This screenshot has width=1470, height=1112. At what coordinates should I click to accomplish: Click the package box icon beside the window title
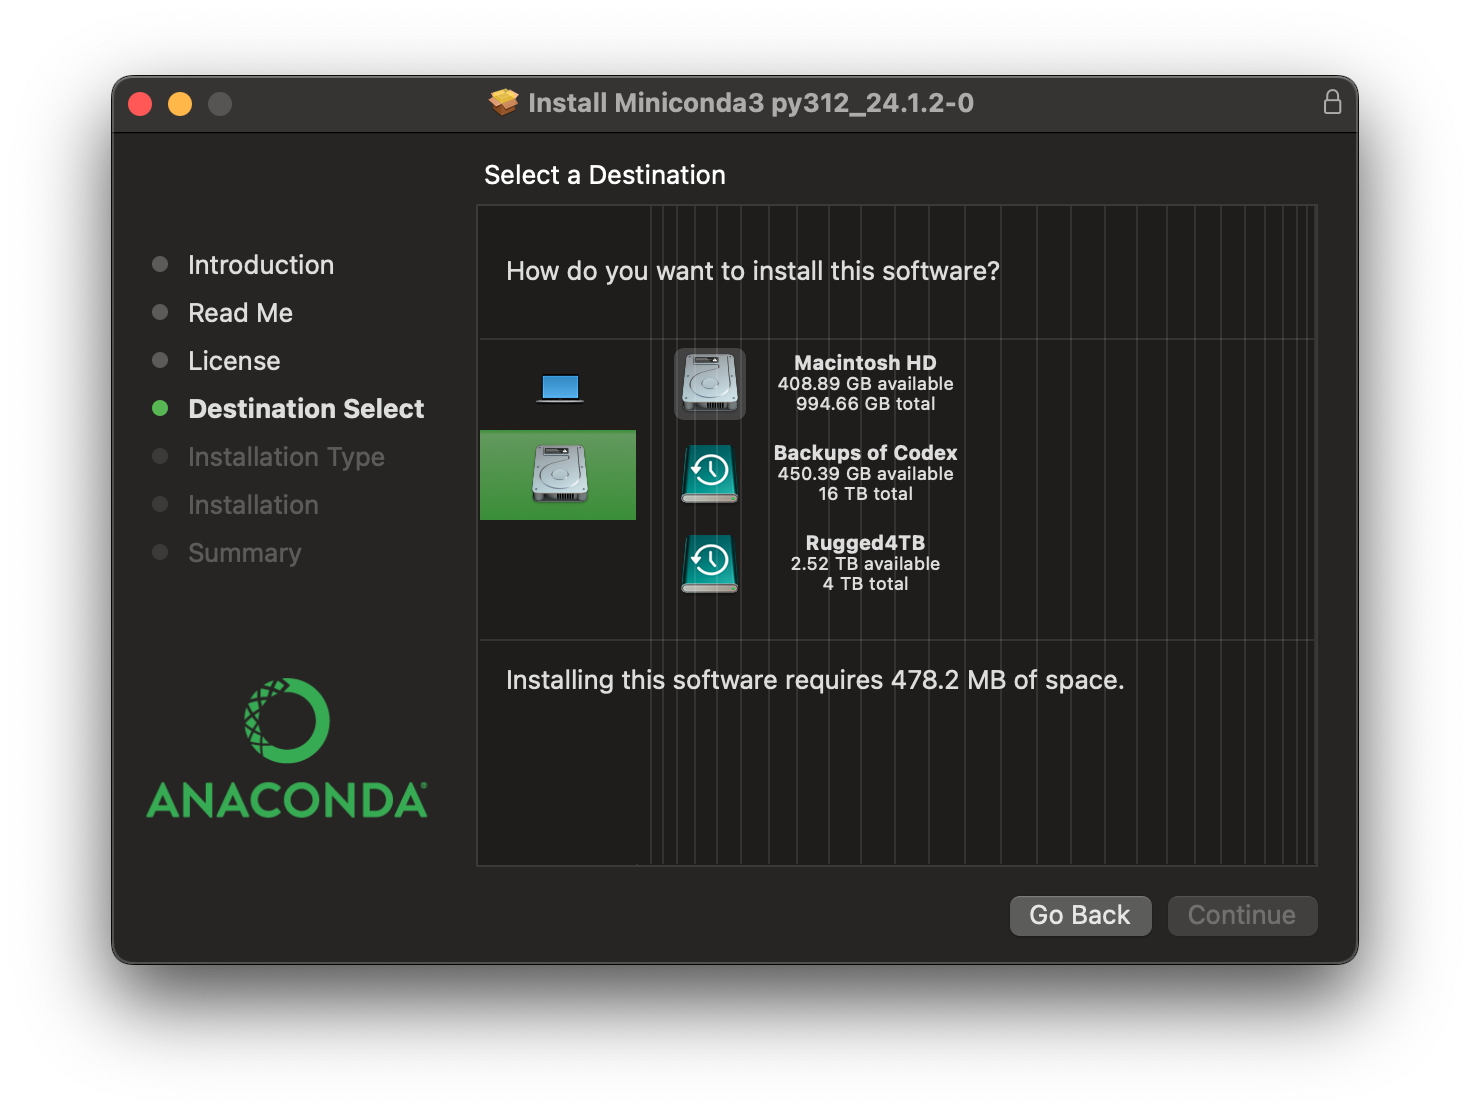coord(504,102)
